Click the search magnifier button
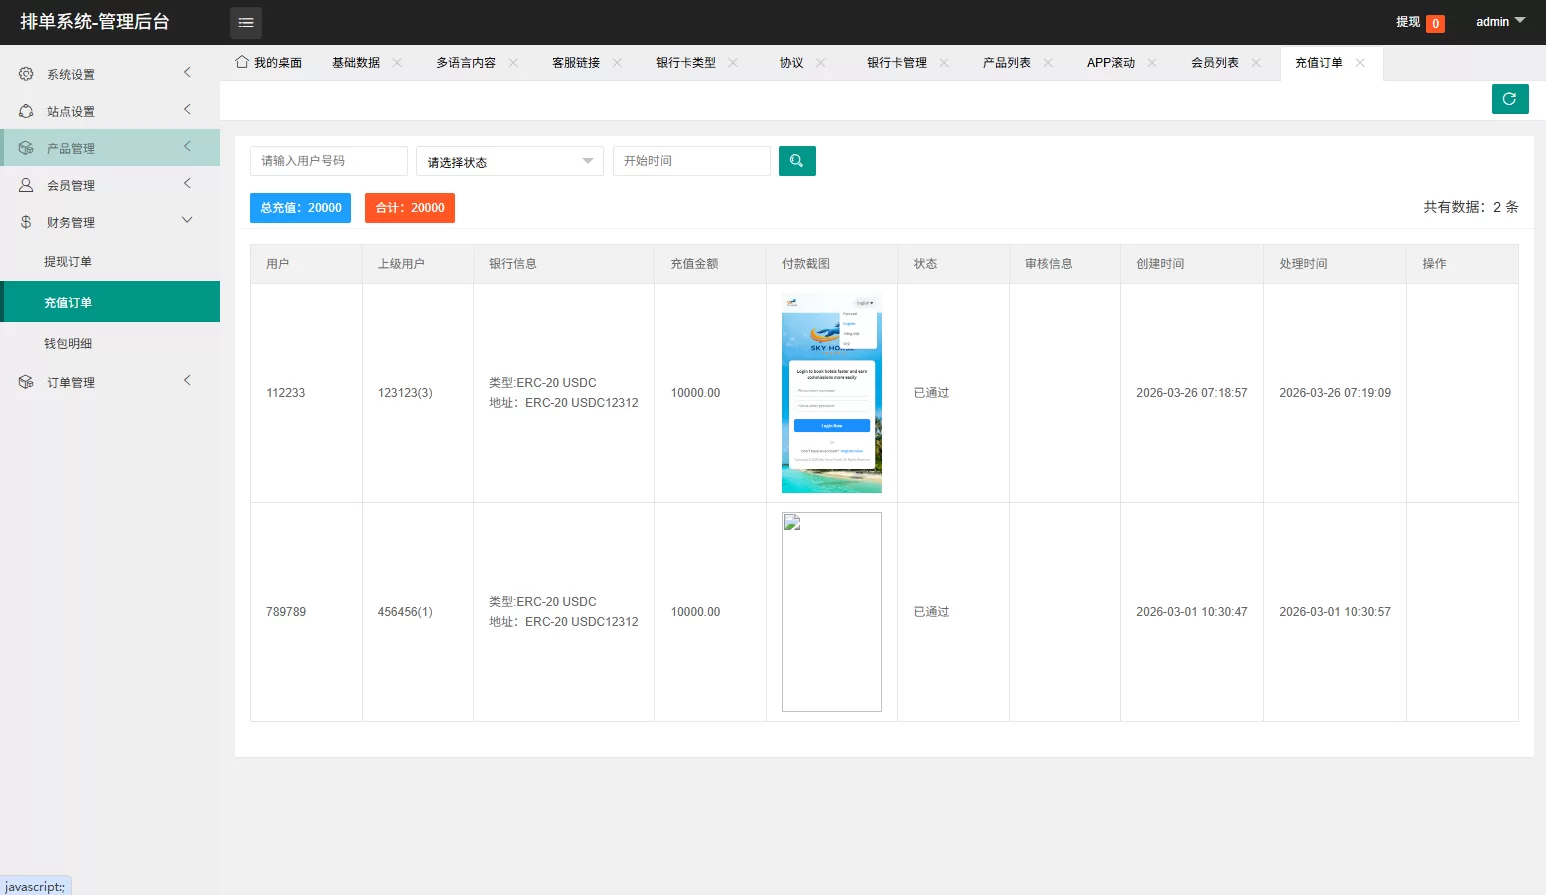The width and height of the screenshot is (1546, 895). (x=797, y=161)
